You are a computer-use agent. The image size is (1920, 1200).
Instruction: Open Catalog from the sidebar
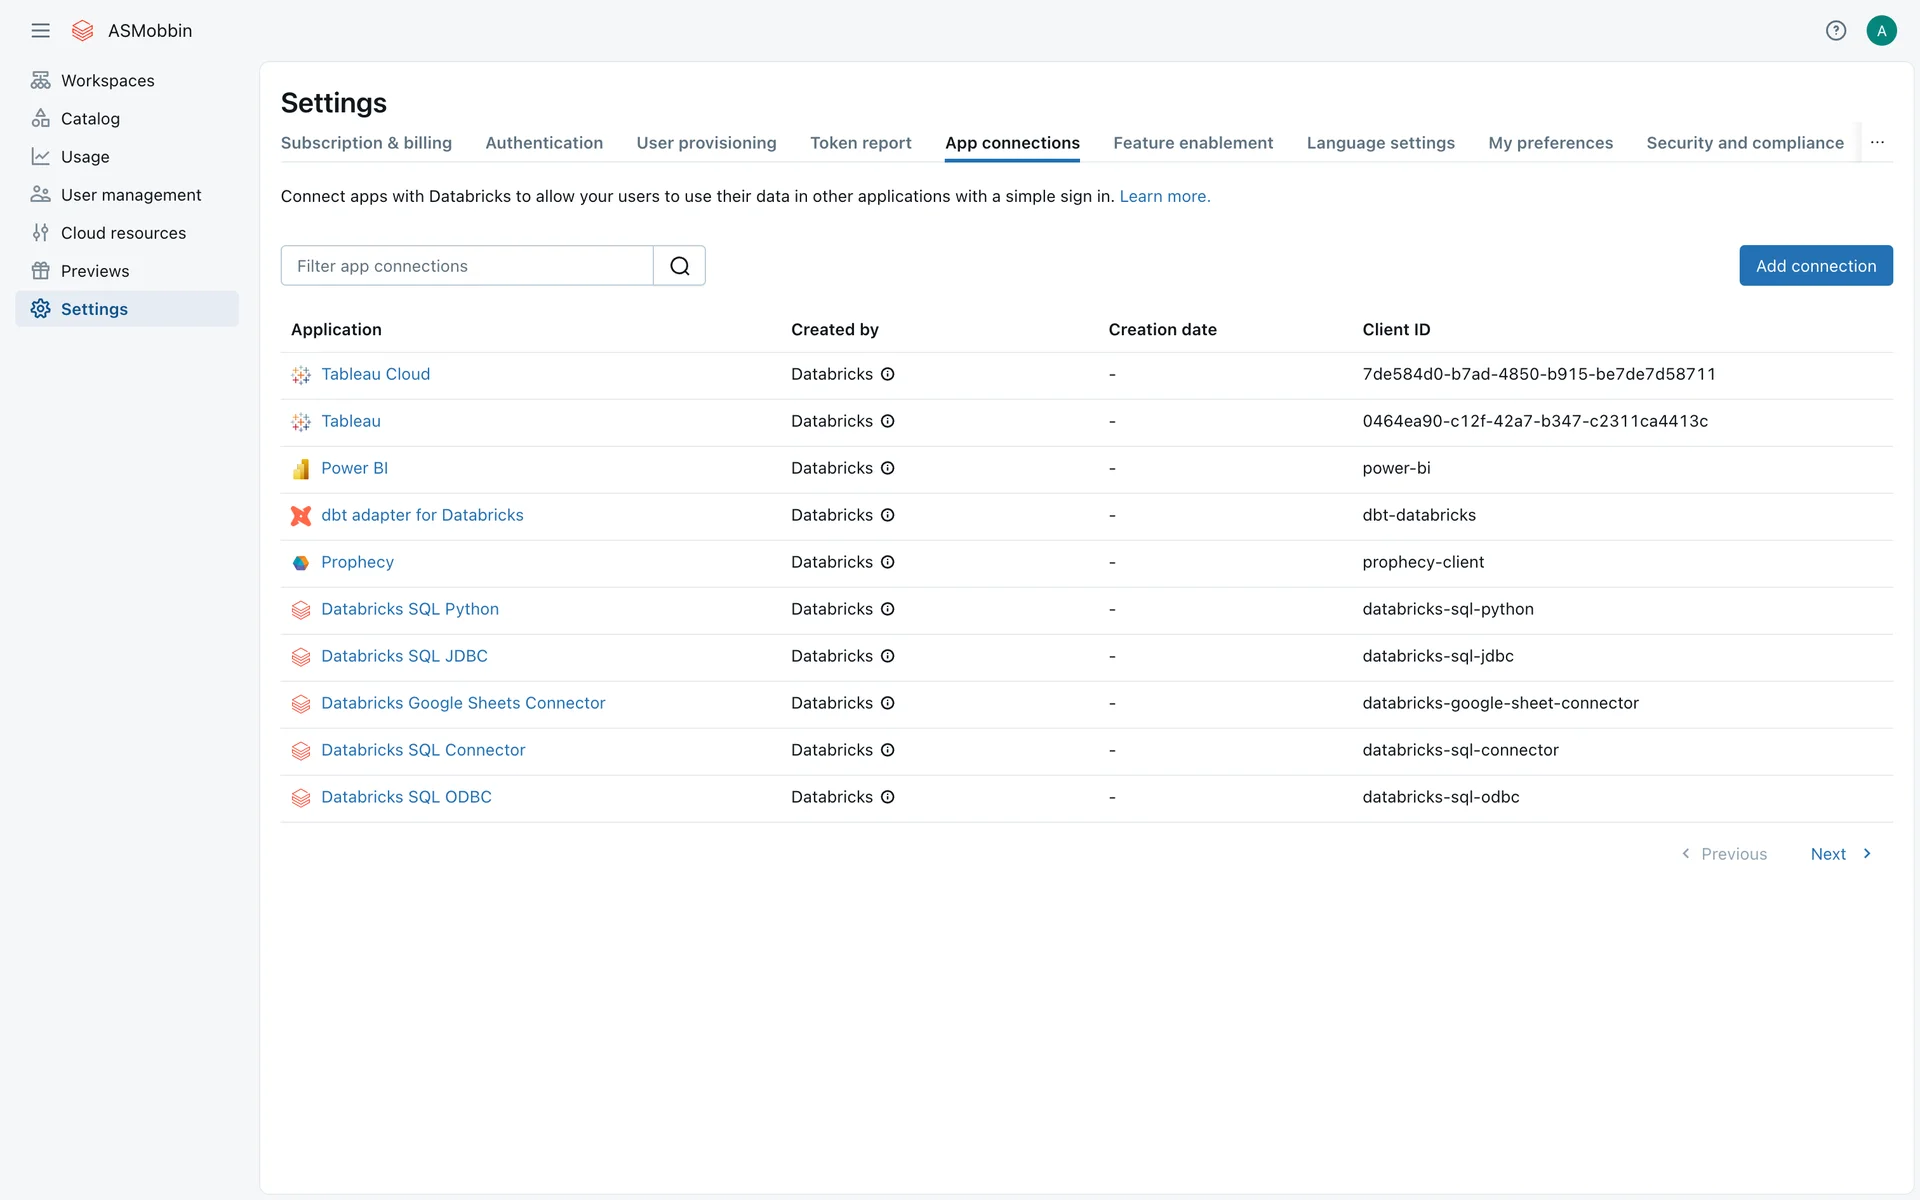90,118
